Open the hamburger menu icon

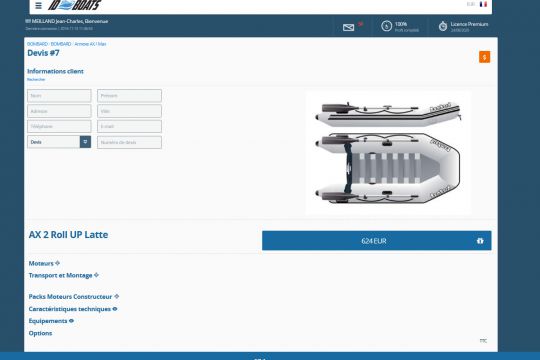pyautogui.click(x=38, y=6)
